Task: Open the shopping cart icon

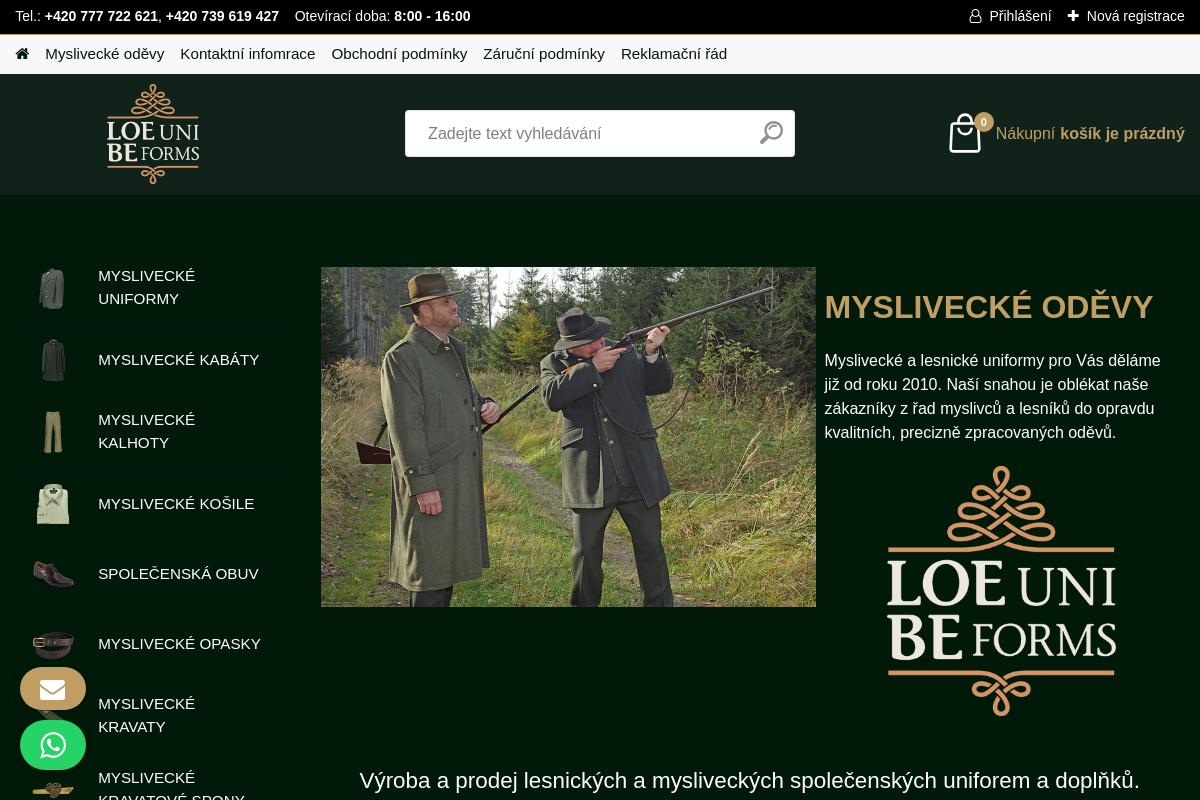Action: coord(964,133)
